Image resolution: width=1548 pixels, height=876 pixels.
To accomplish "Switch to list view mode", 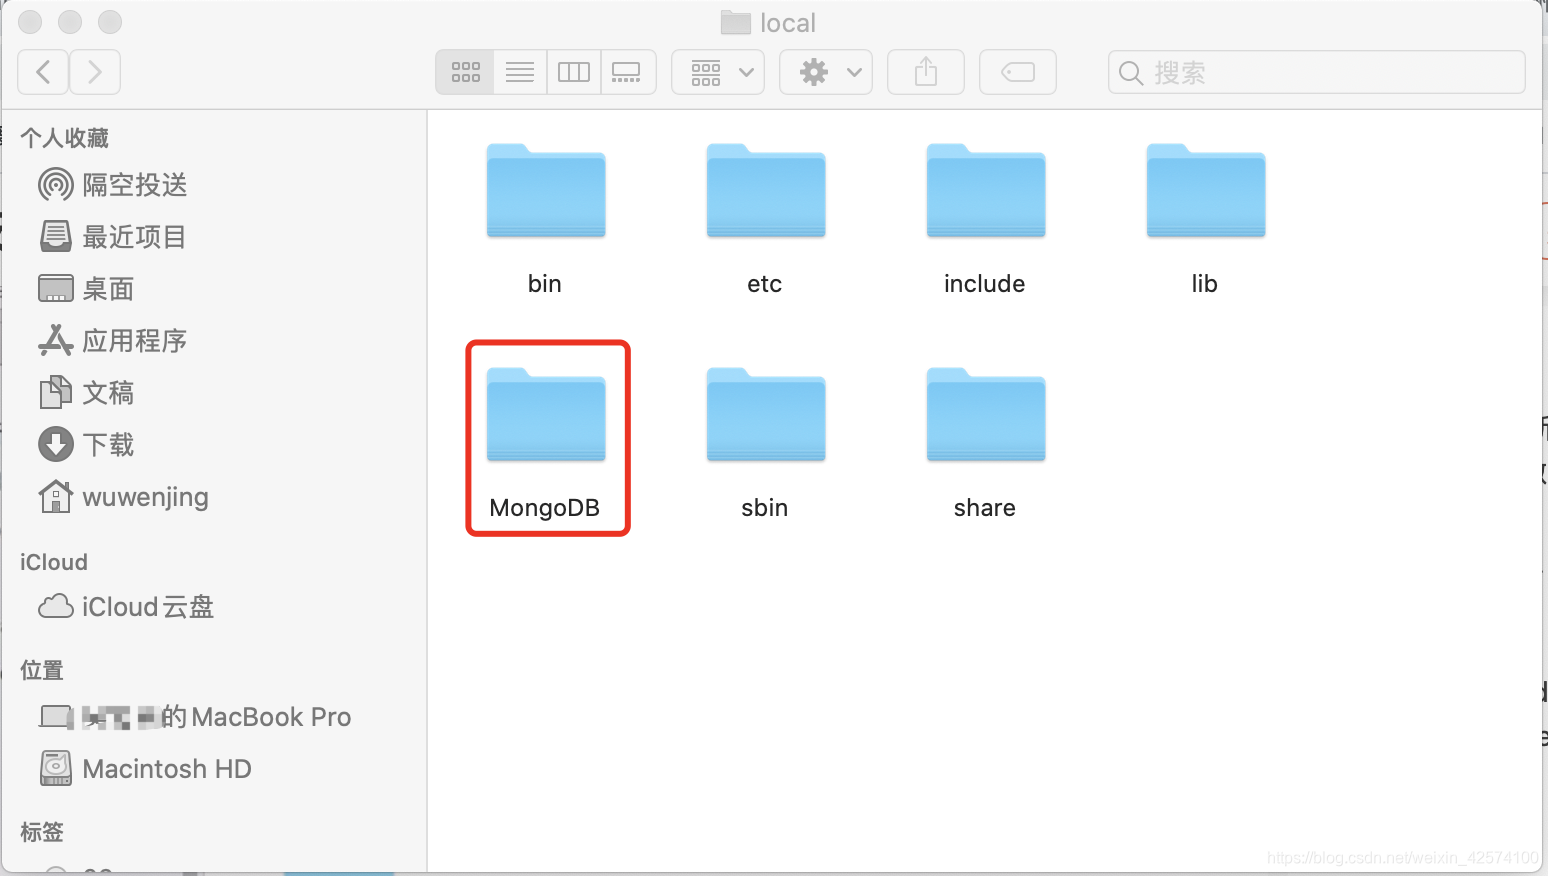I will (520, 72).
